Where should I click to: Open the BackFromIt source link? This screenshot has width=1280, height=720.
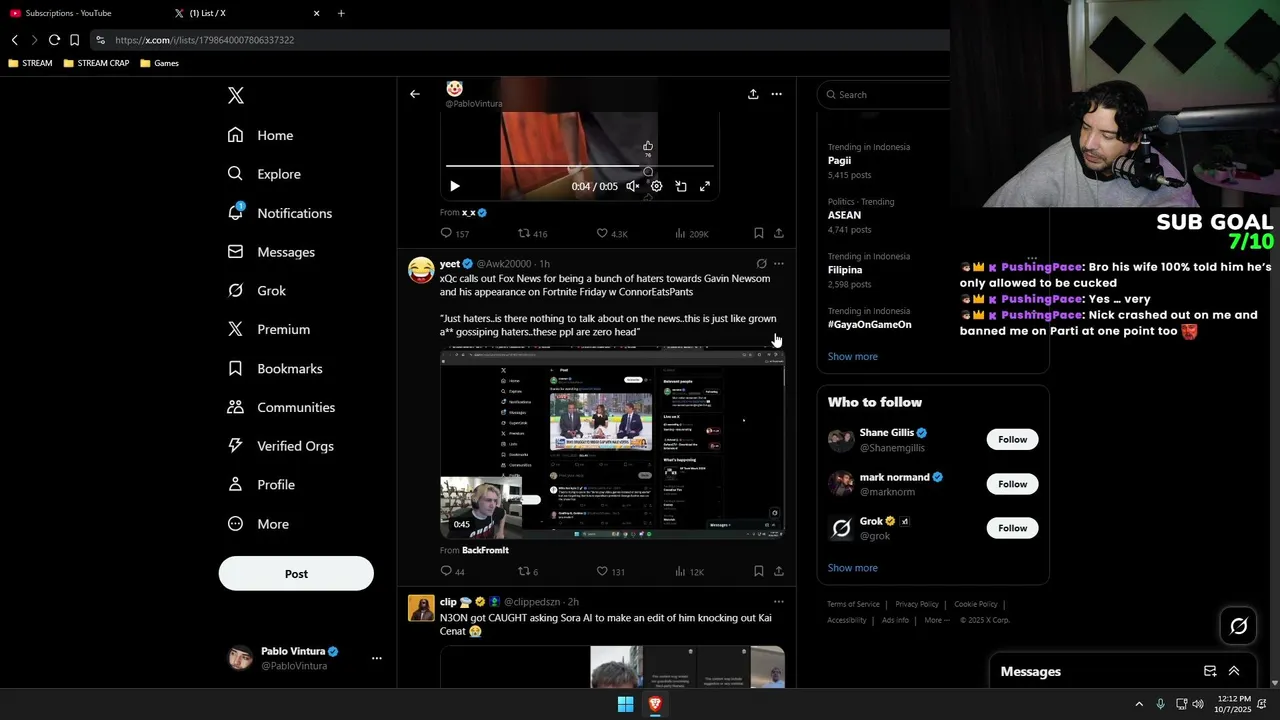point(485,550)
